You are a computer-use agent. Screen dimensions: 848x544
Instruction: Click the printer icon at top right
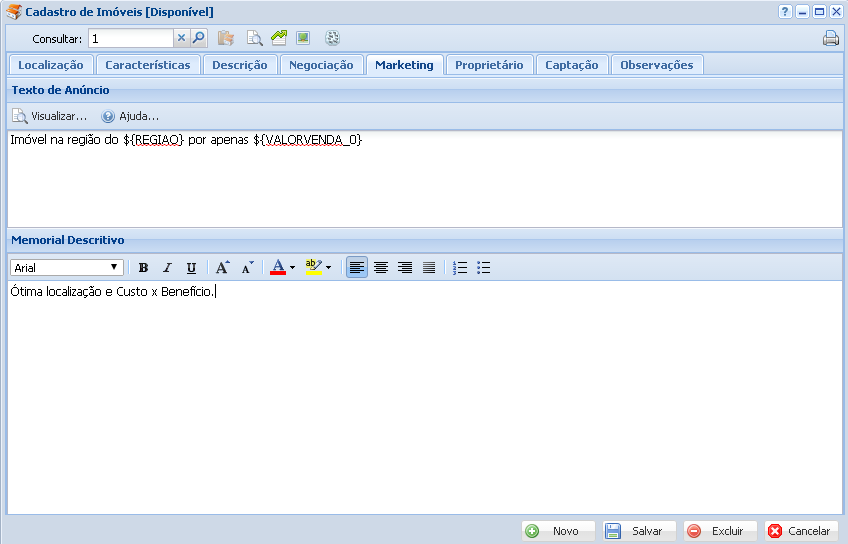coord(830,39)
